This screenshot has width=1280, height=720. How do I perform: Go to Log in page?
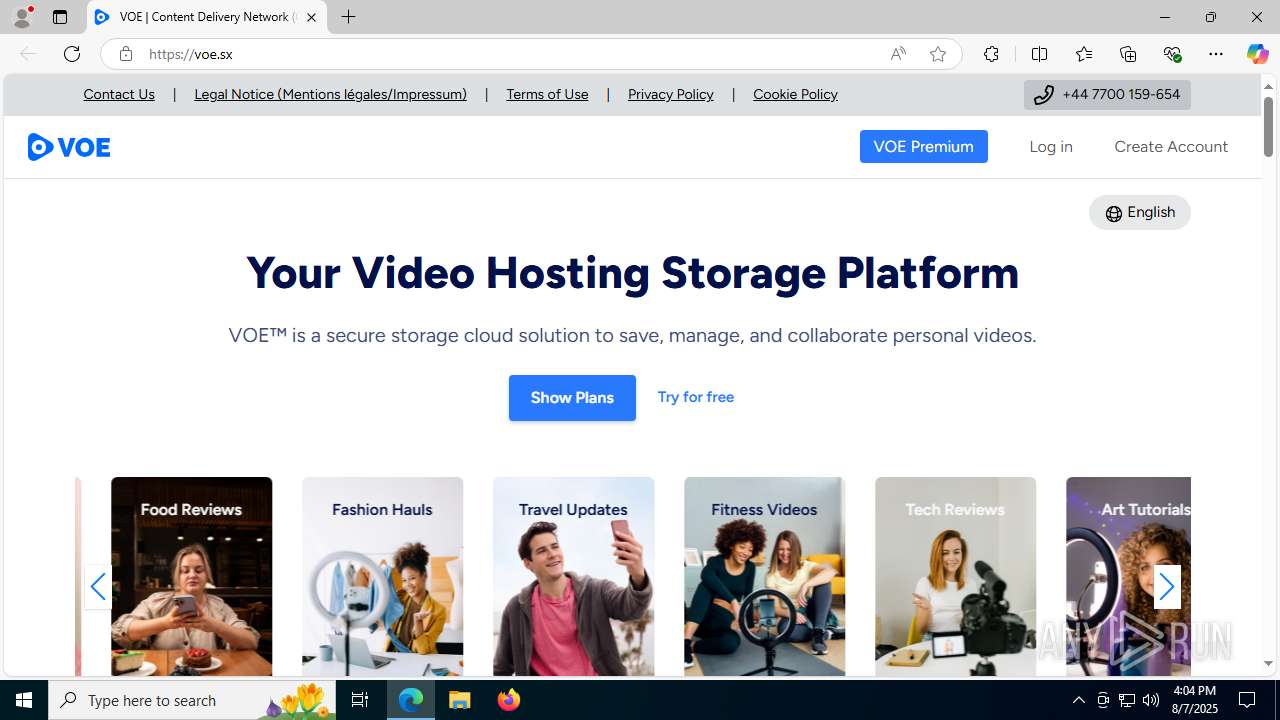1051,146
